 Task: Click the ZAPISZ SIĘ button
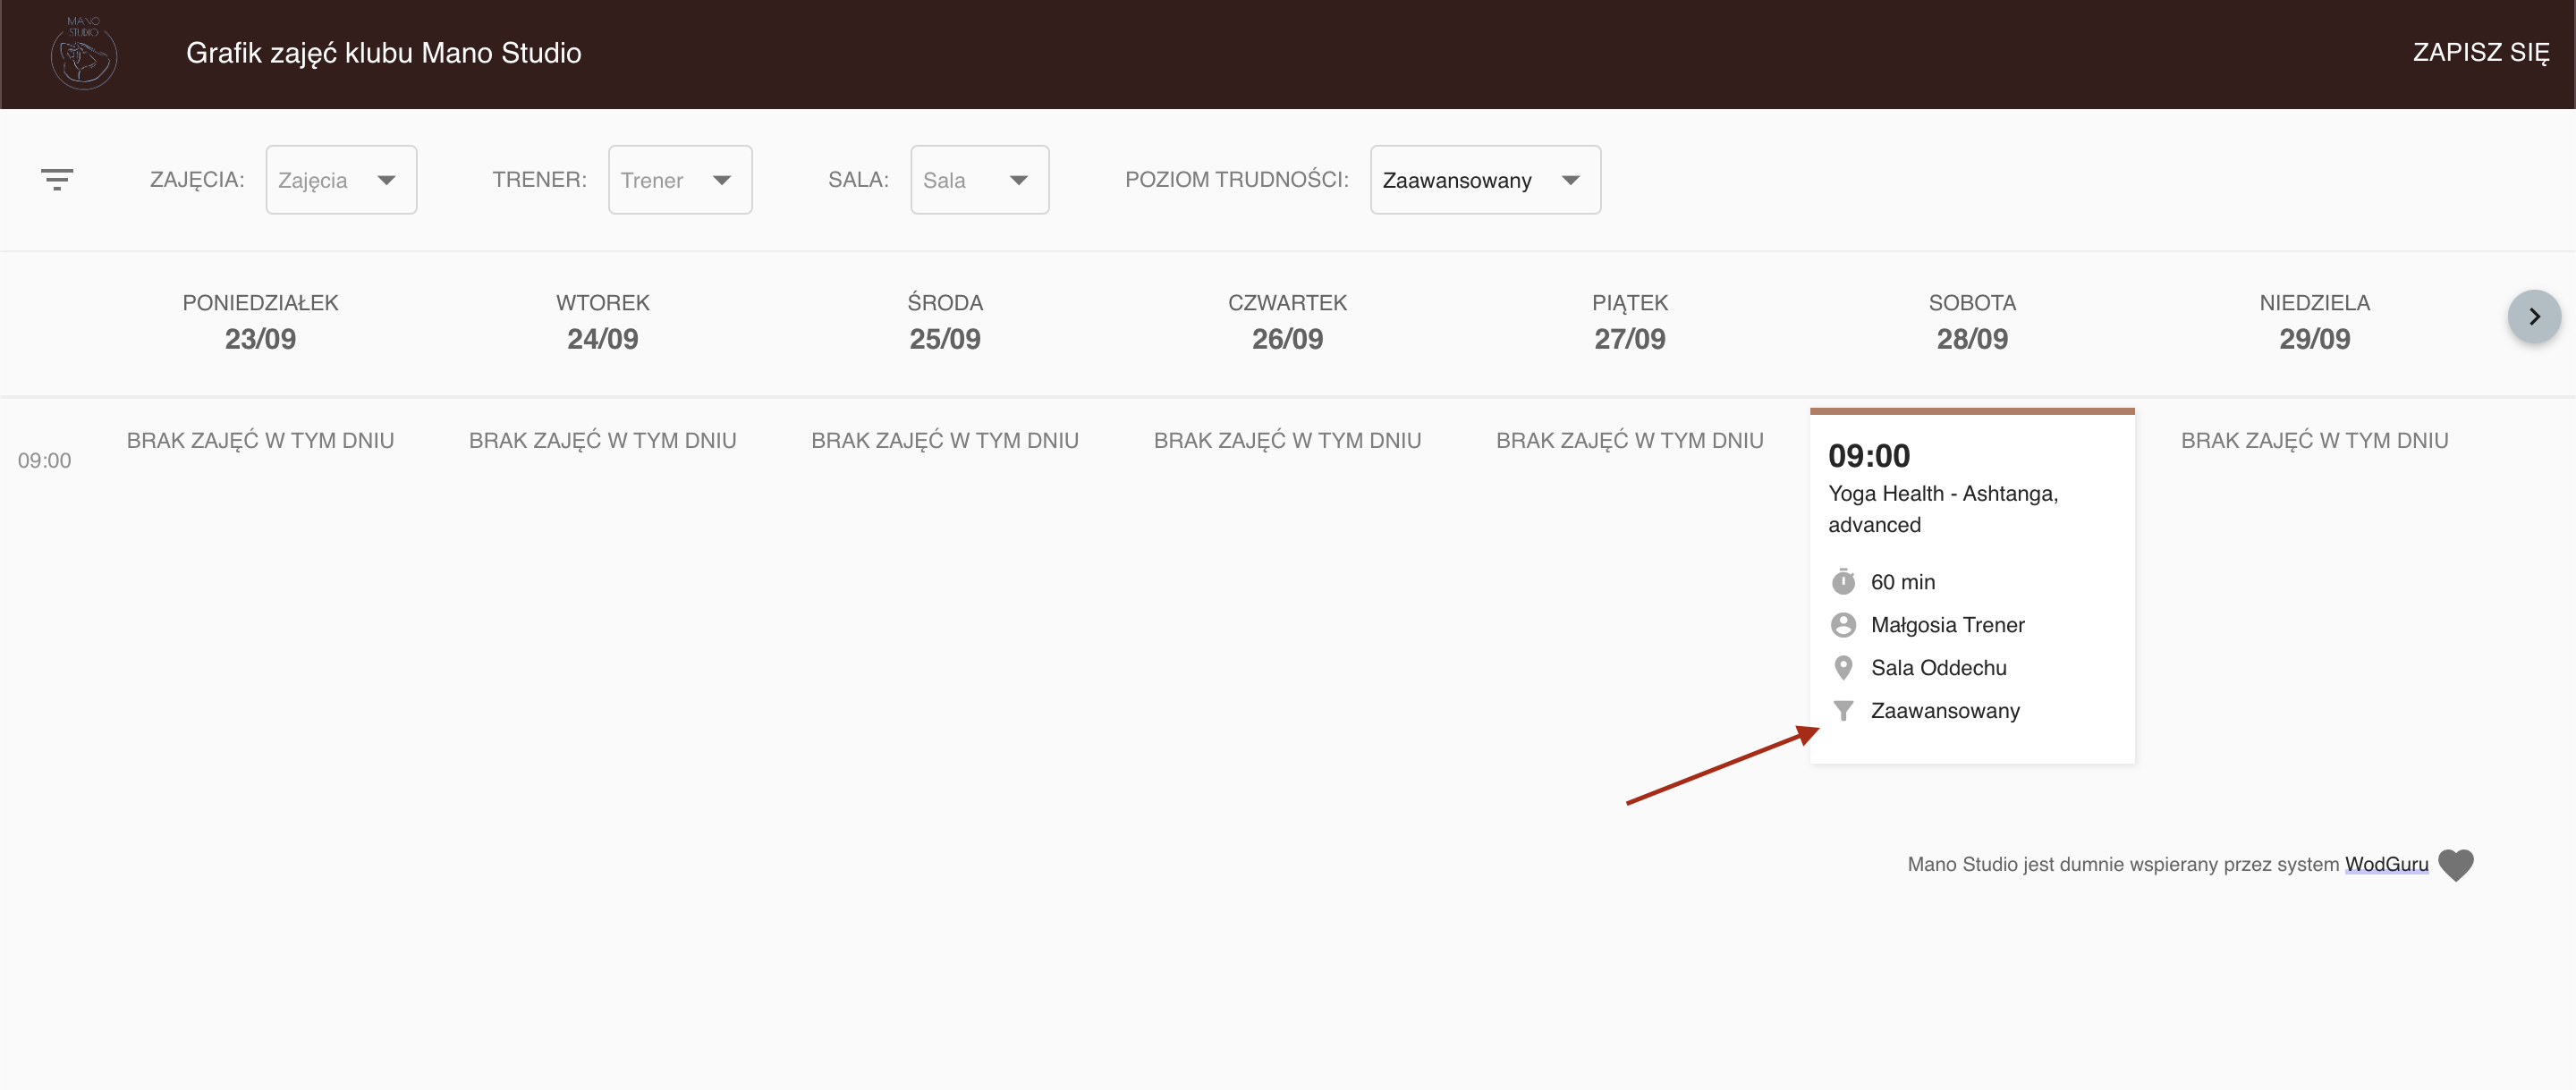[2481, 53]
